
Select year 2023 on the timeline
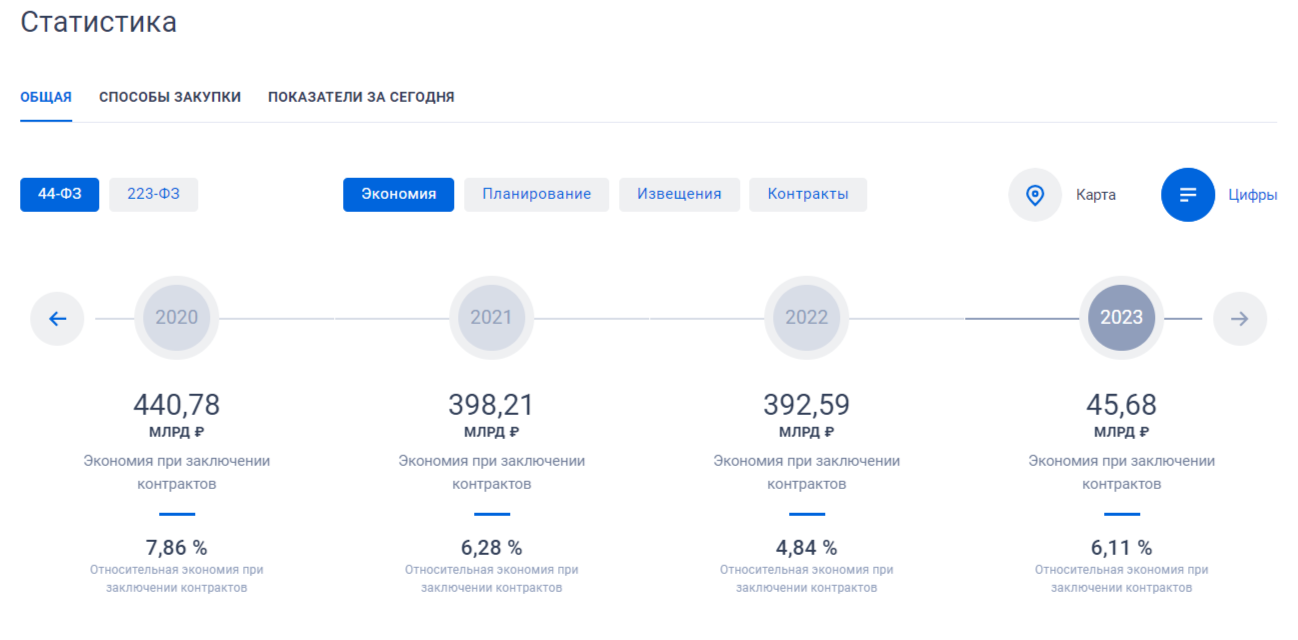pos(1122,318)
